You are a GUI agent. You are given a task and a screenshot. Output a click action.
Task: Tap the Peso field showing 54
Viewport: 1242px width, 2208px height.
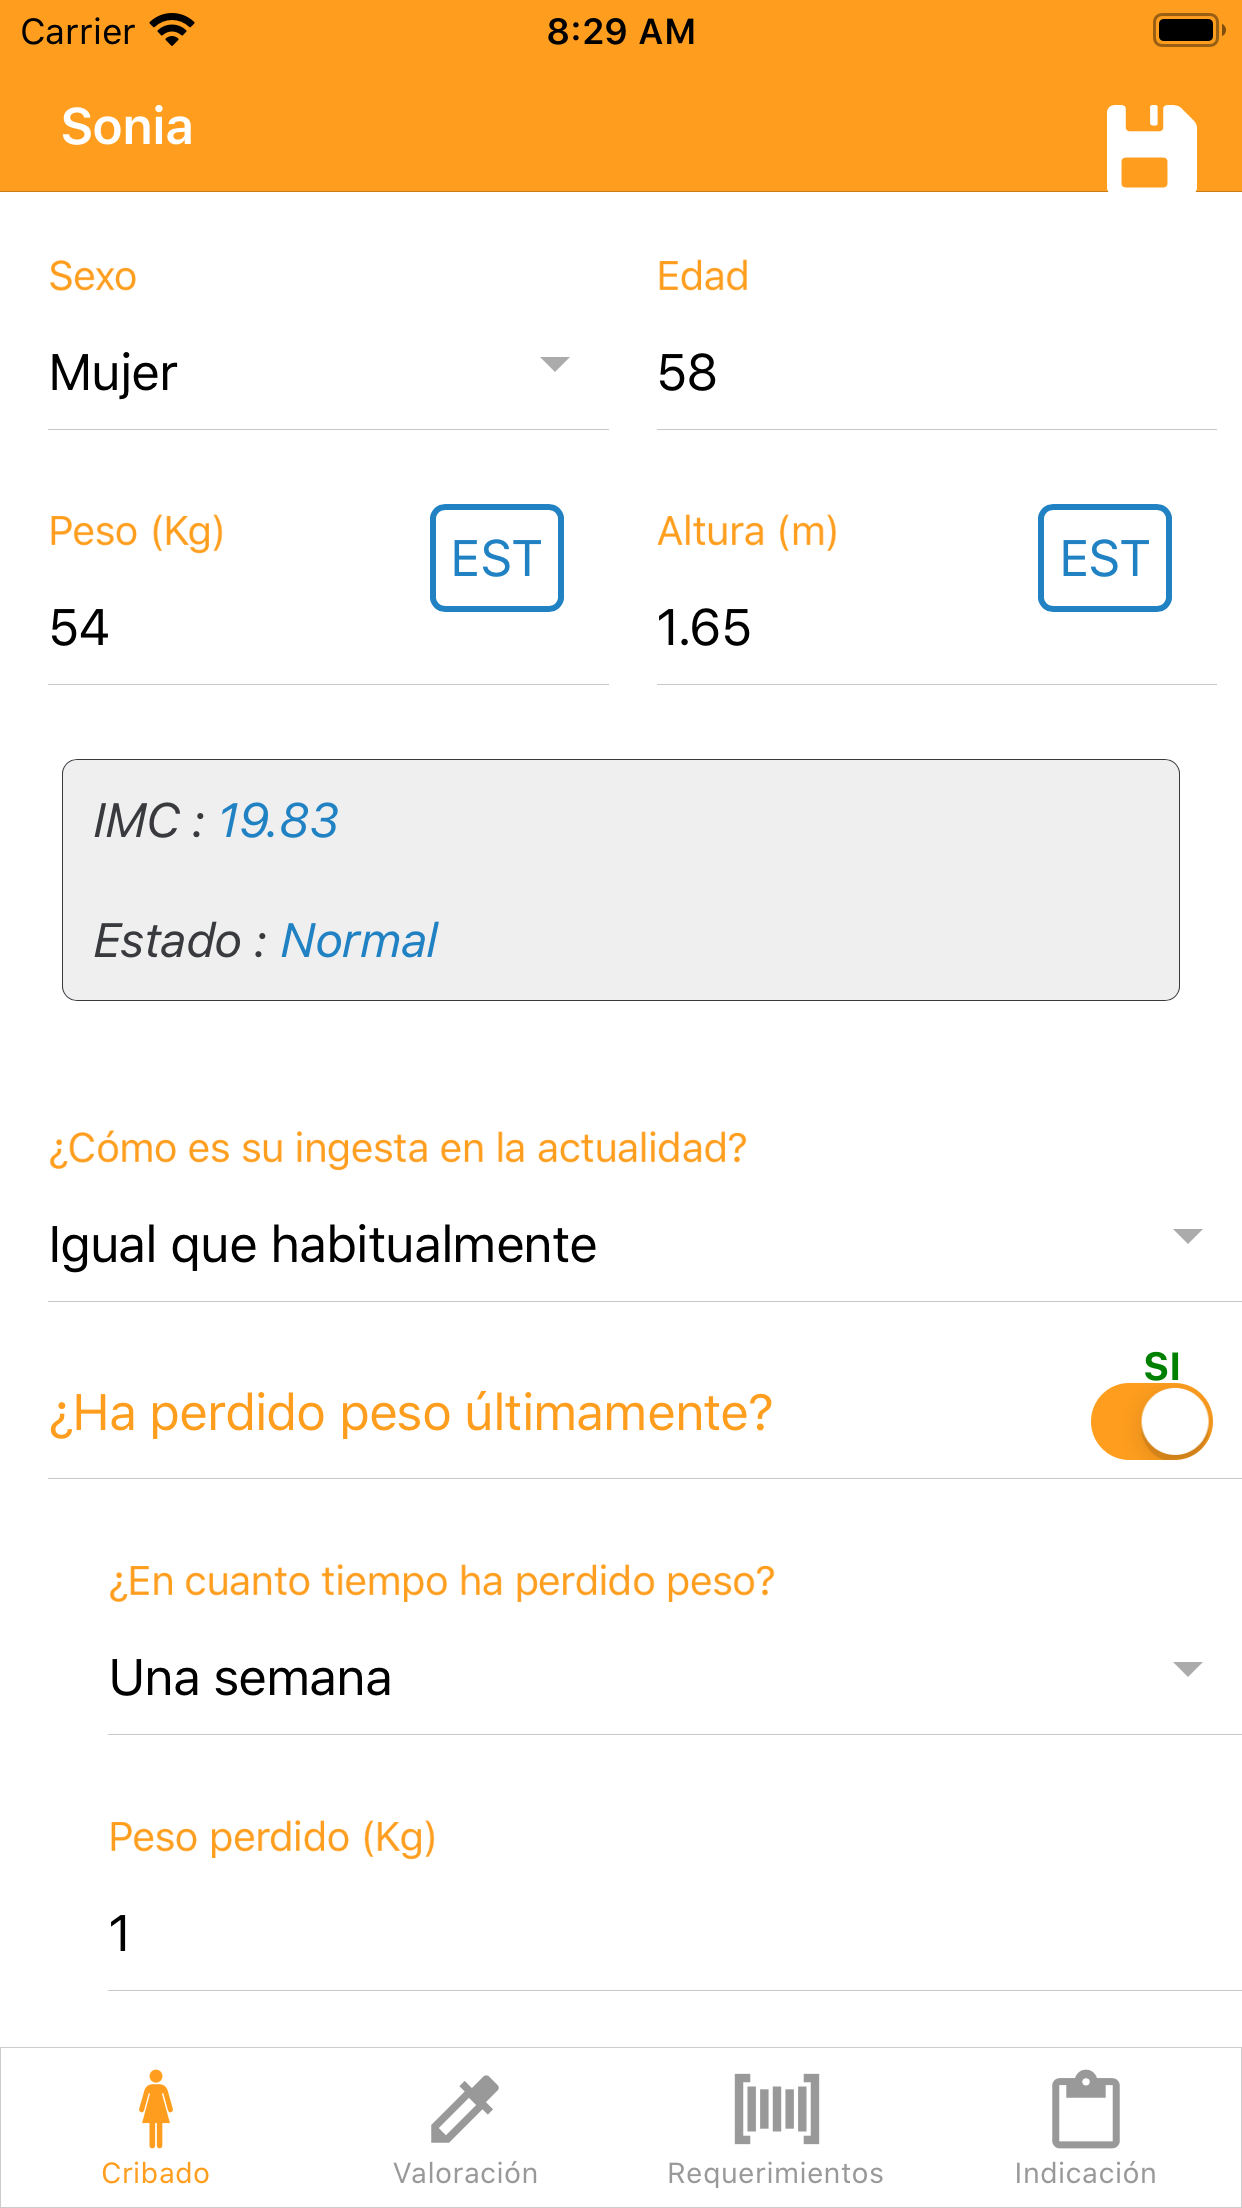(230, 628)
